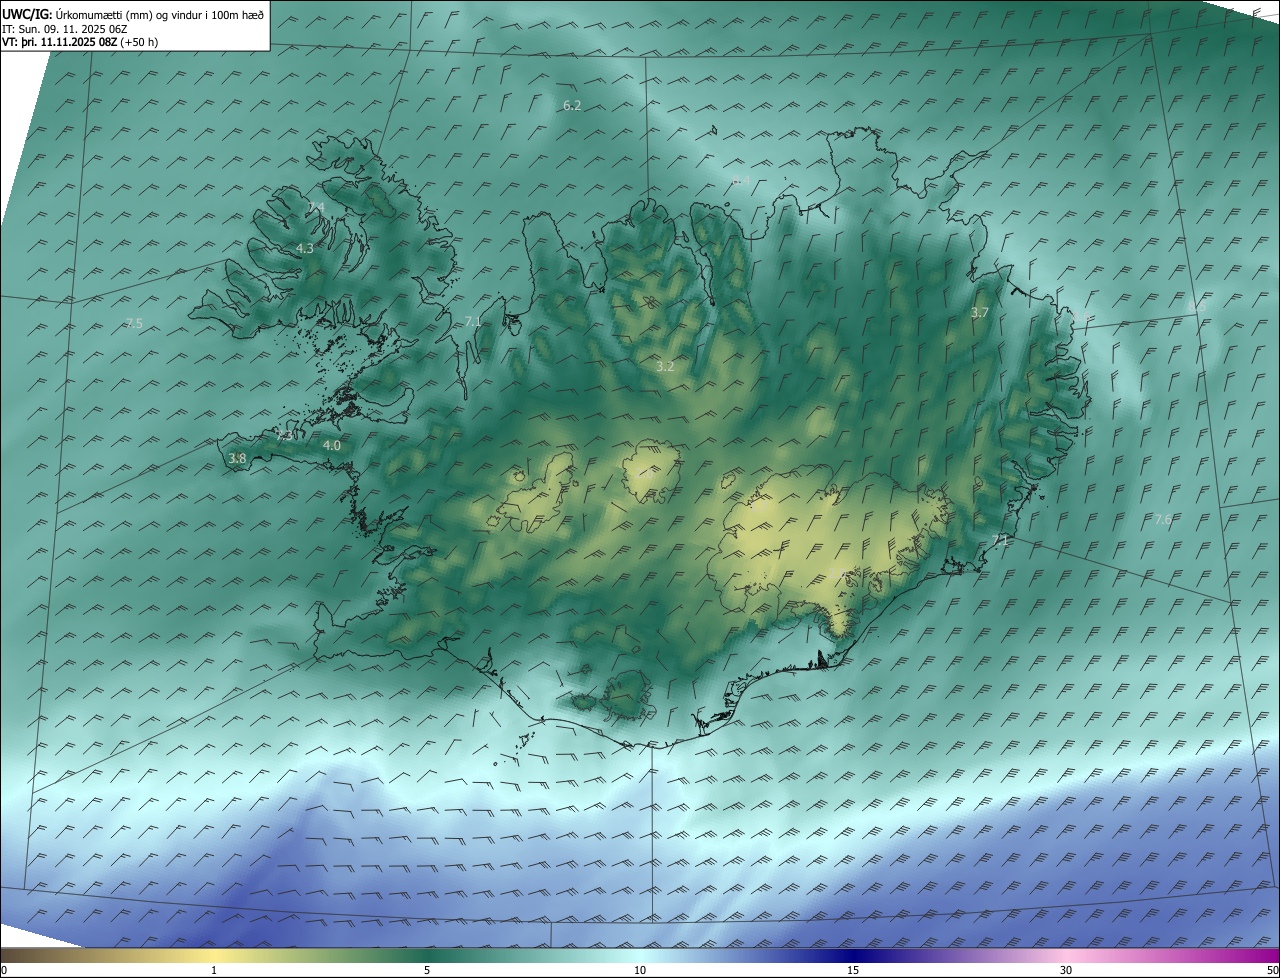Pick the yellow section of the color legend
Screen dimensions: 1280x978
(214, 955)
